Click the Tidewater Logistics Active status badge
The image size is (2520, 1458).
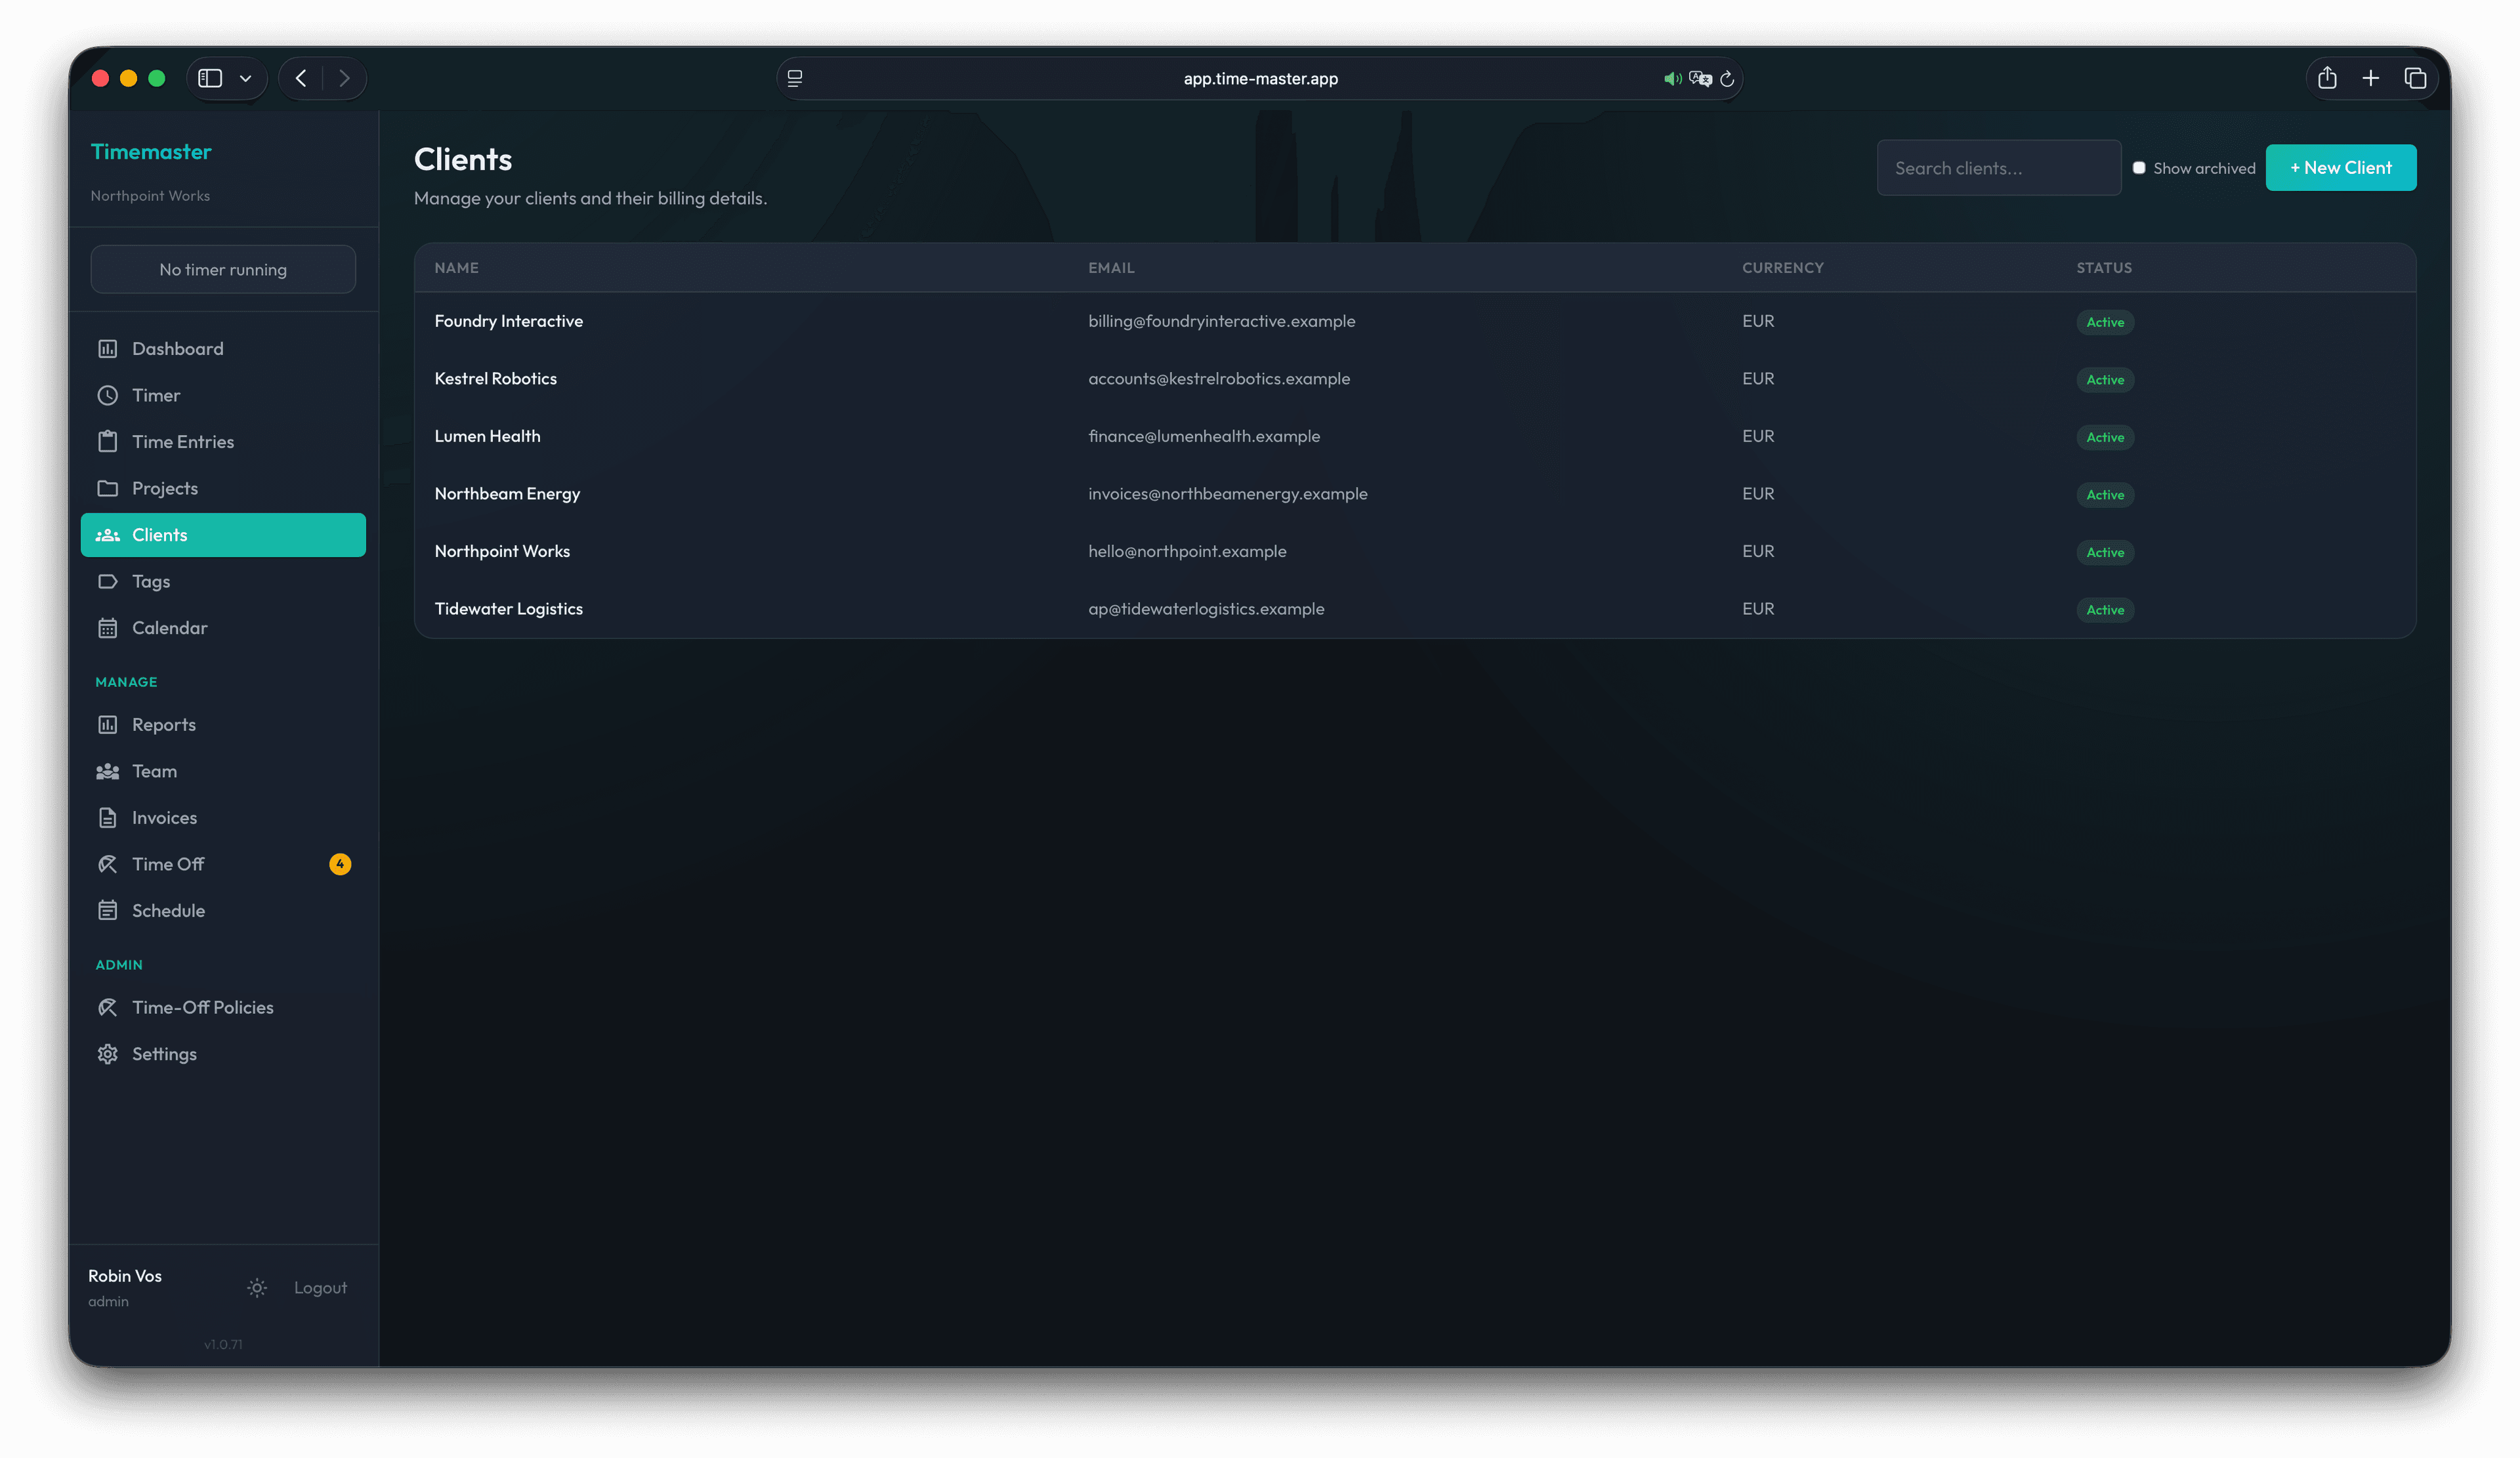pyautogui.click(x=2105, y=610)
